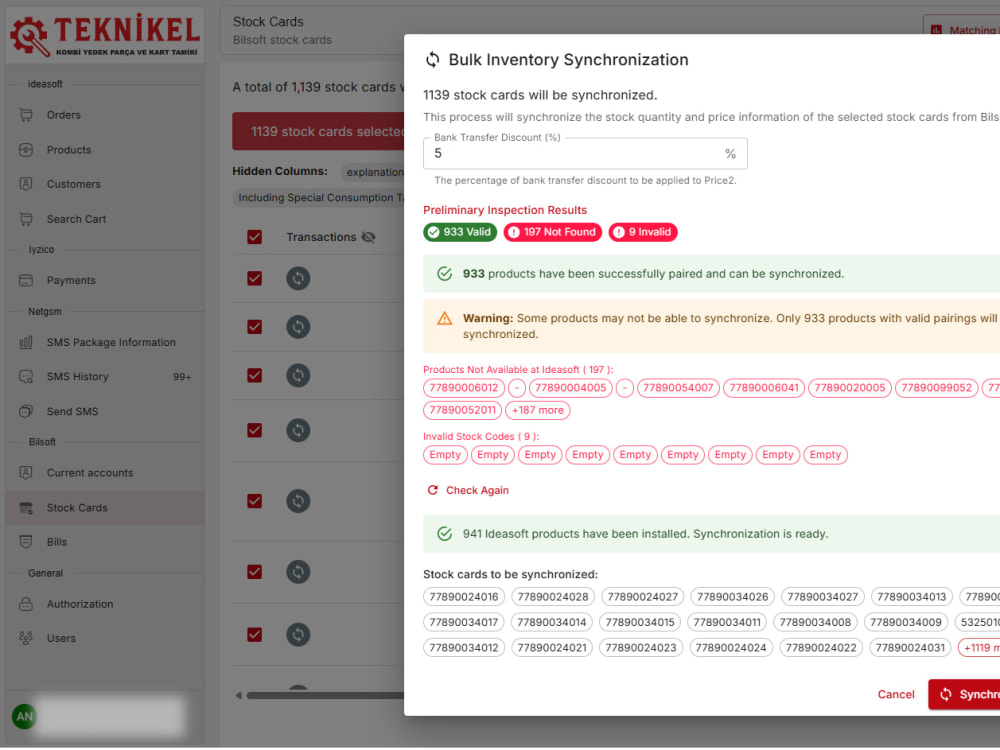Open the Orders cart icon
The image size is (1000, 750).
coord(26,115)
